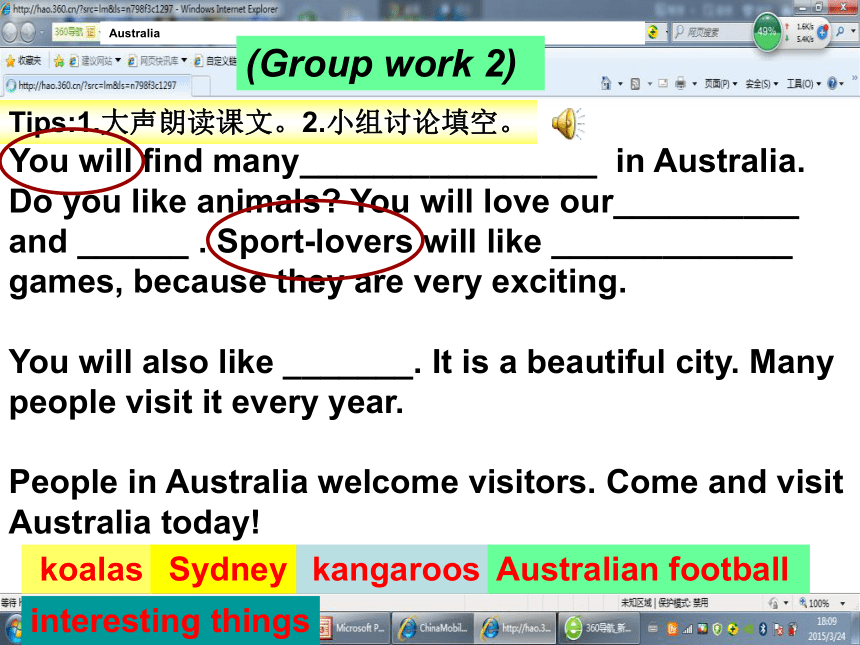Expand the search provider dropdown arrow
The image size is (860, 645).
pyautogui.click(x=852, y=32)
